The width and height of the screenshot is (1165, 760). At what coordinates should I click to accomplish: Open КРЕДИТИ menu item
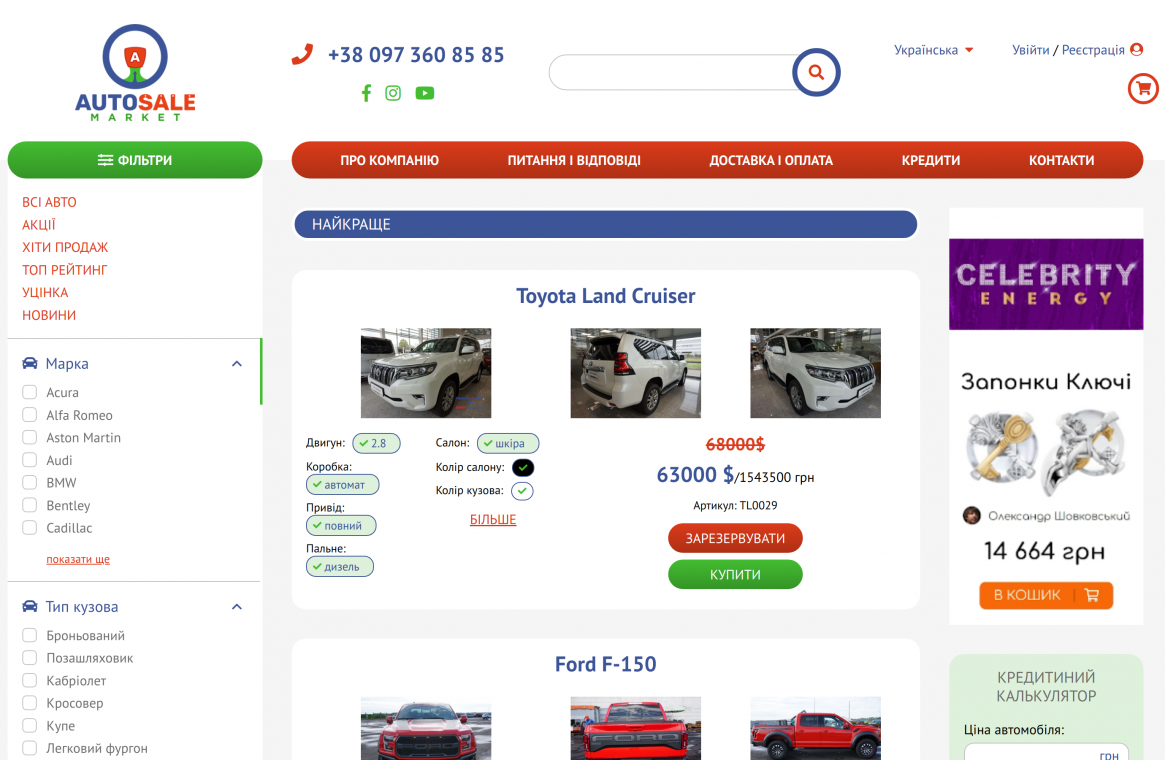[930, 160]
